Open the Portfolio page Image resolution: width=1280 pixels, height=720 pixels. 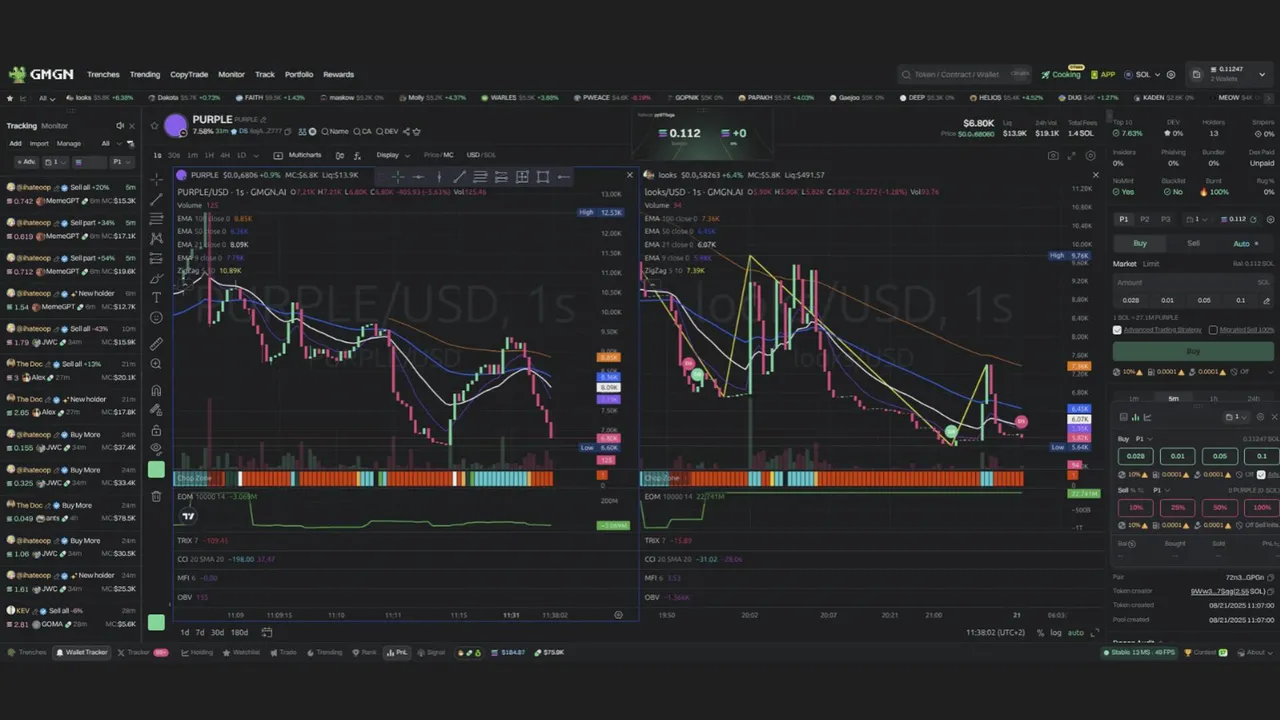click(299, 74)
